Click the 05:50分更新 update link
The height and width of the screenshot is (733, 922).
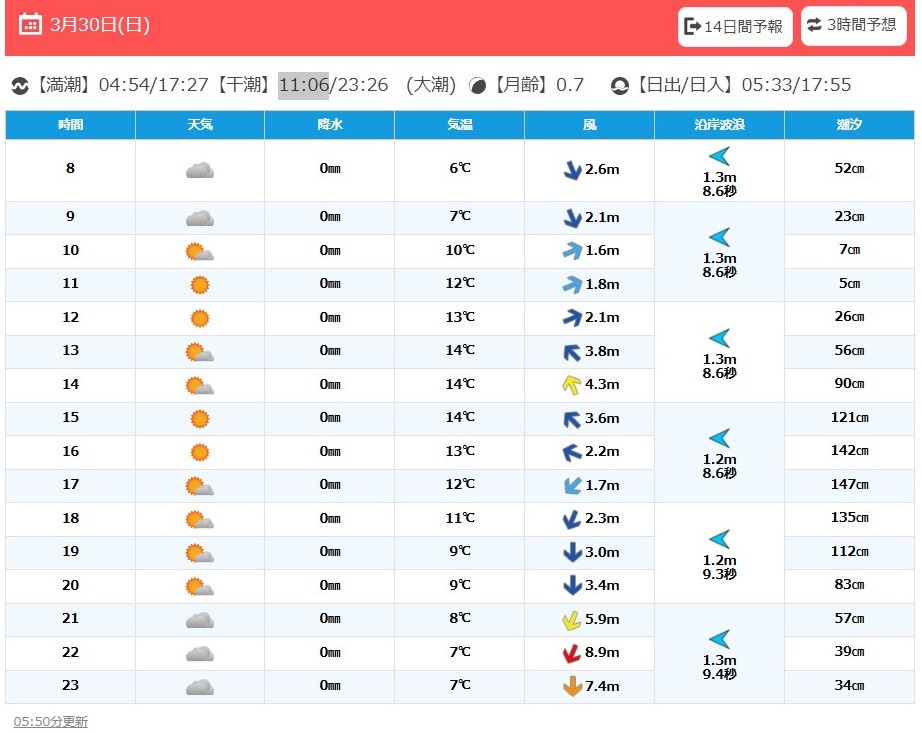tap(51, 721)
